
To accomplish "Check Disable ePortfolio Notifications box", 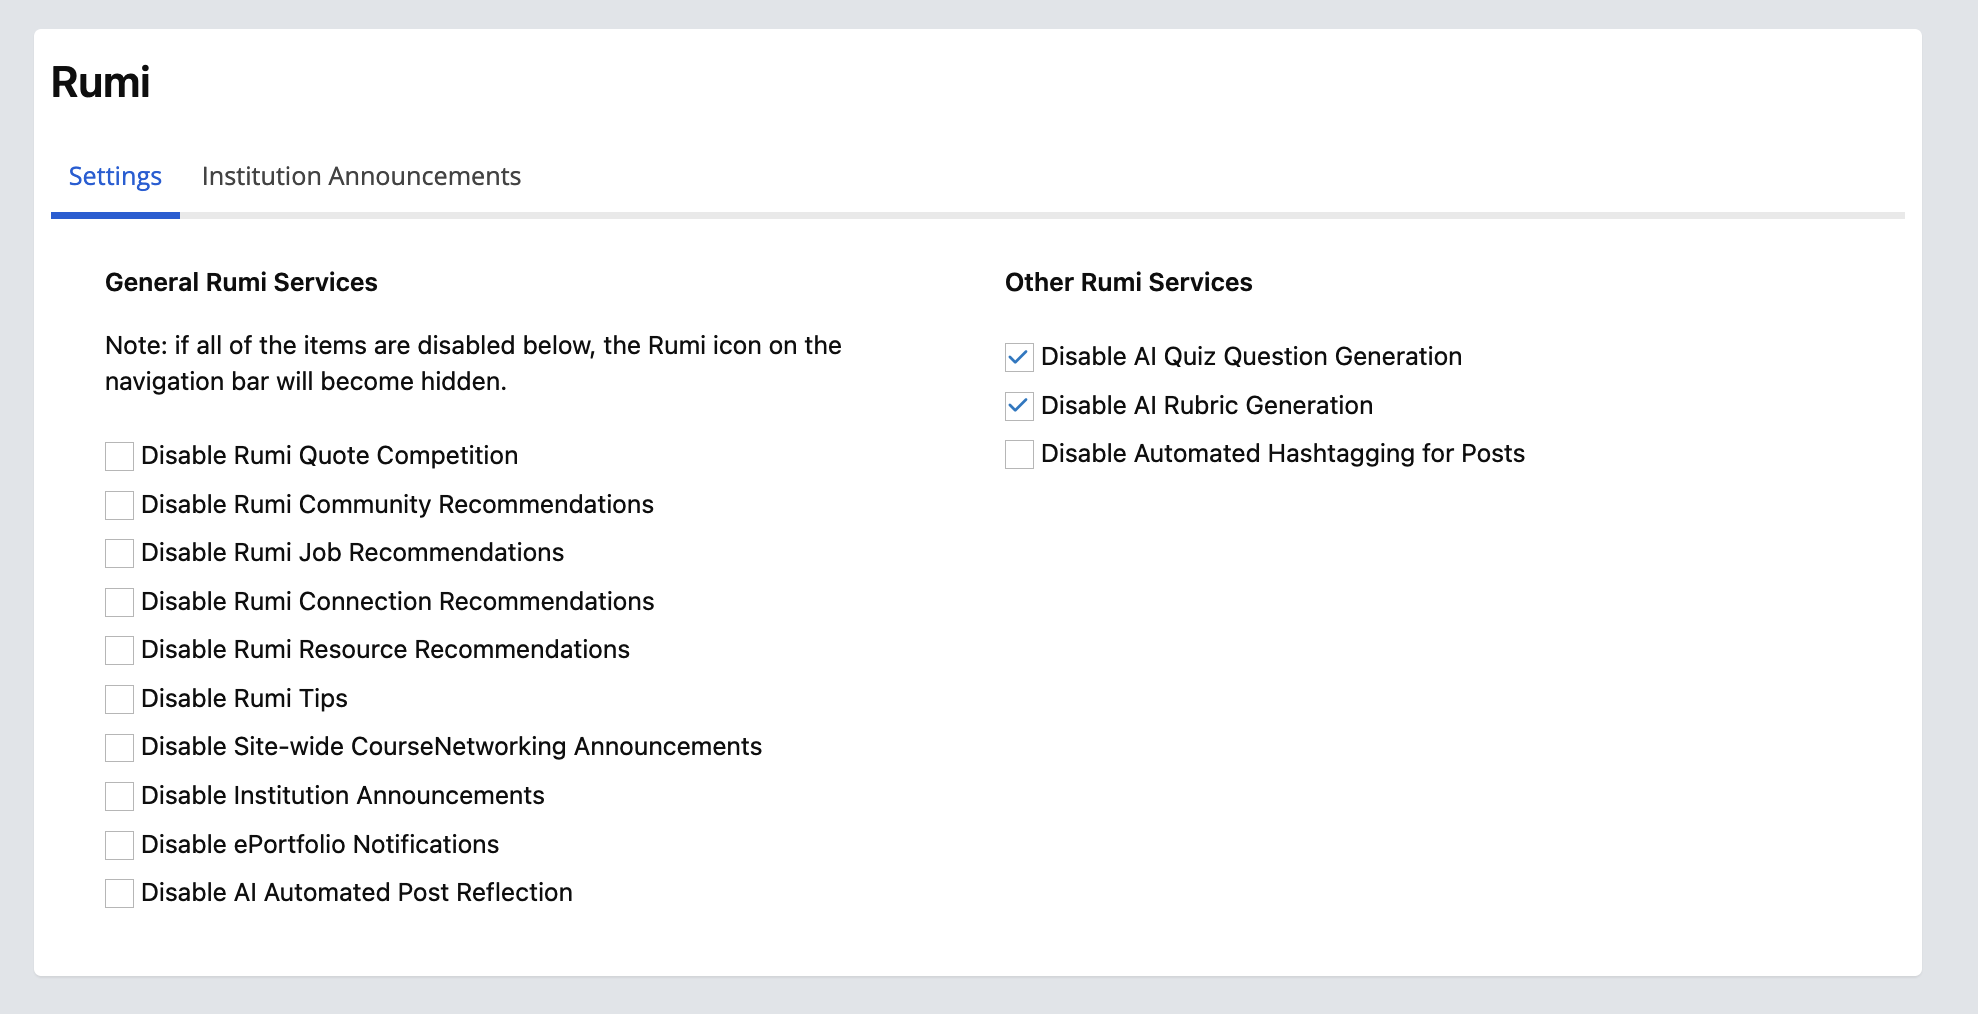I will tap(120, 845).
